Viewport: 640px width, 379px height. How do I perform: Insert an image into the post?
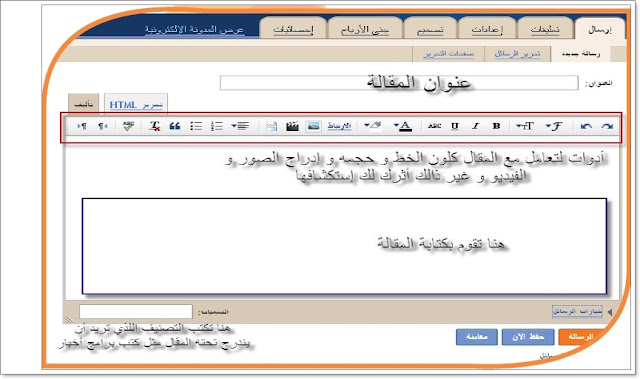click(x=313, y=126)
